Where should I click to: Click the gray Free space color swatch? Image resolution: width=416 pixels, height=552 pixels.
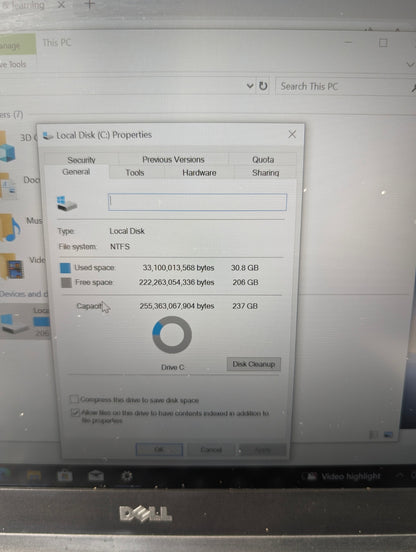66,283
